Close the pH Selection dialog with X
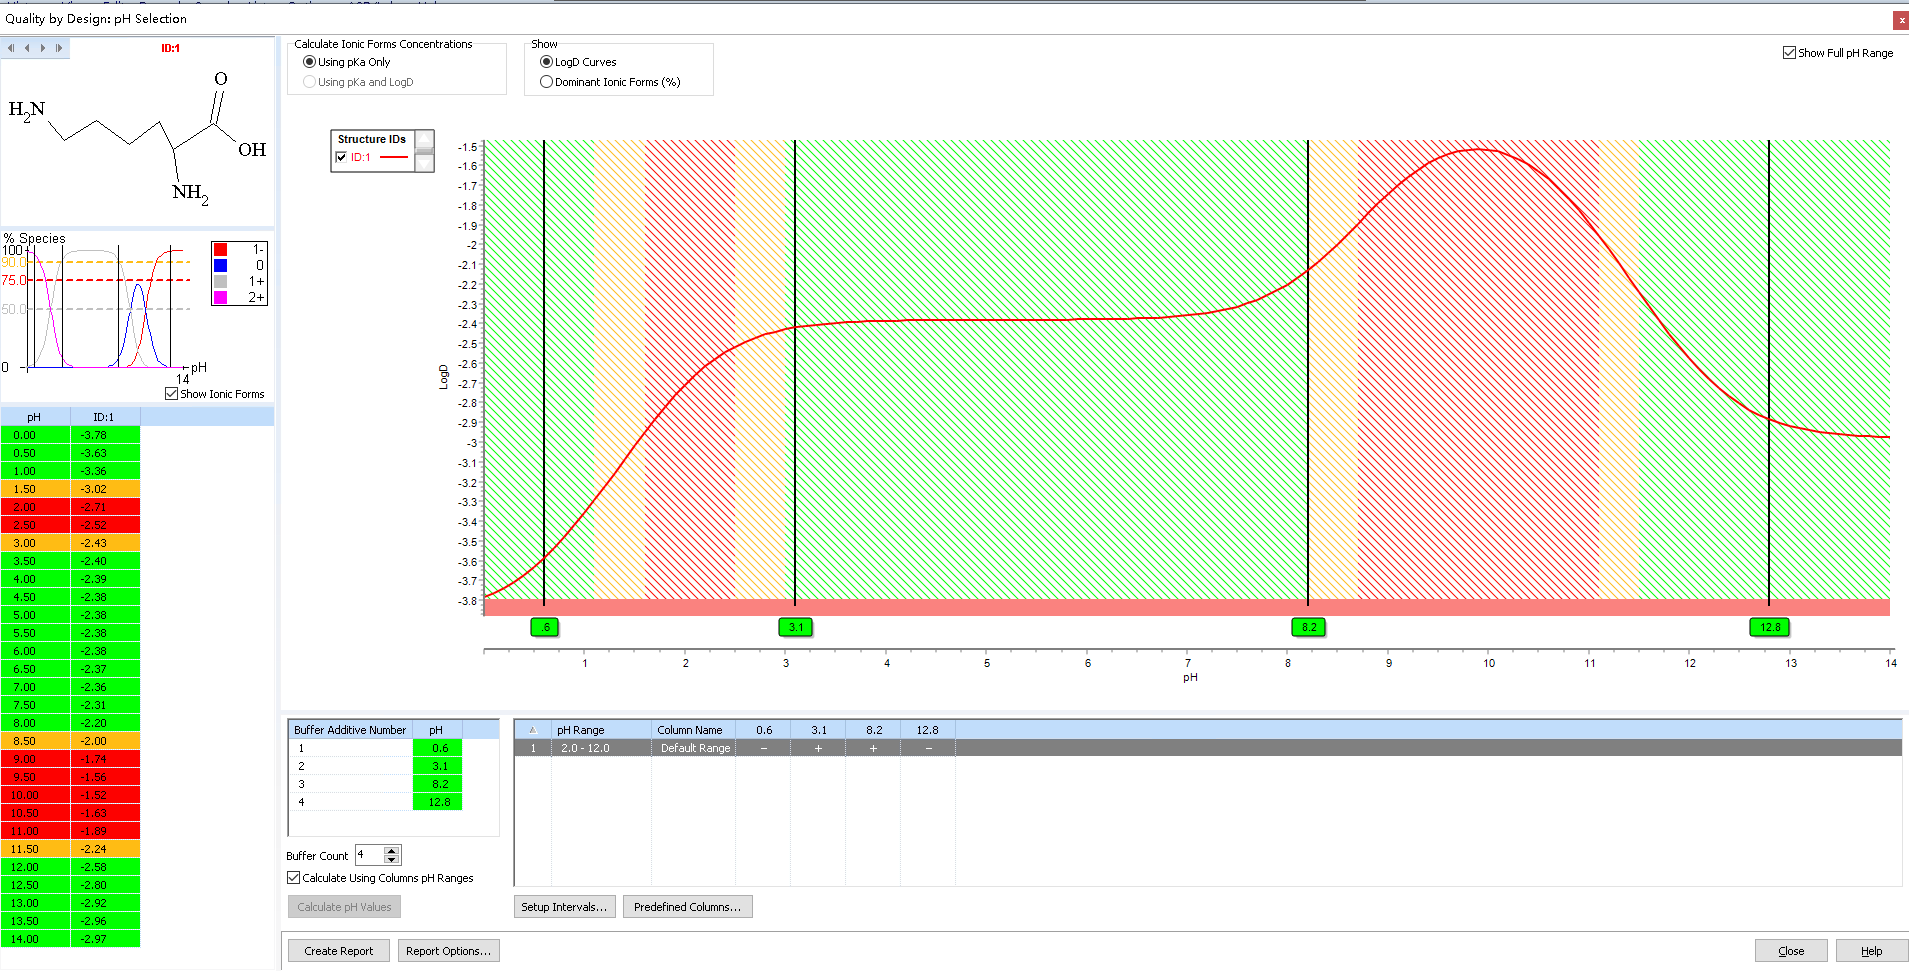The height and width of the screenshot is (972, 1909). pyautogui.click(x=1900, y=20)
